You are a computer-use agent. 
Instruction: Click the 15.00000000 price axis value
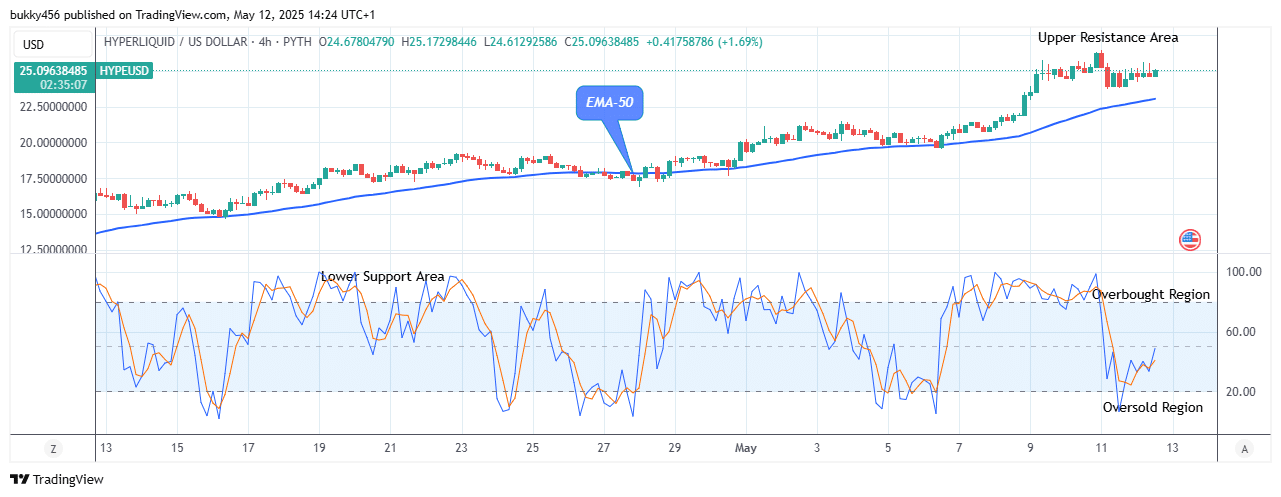(x=55, y=213)
